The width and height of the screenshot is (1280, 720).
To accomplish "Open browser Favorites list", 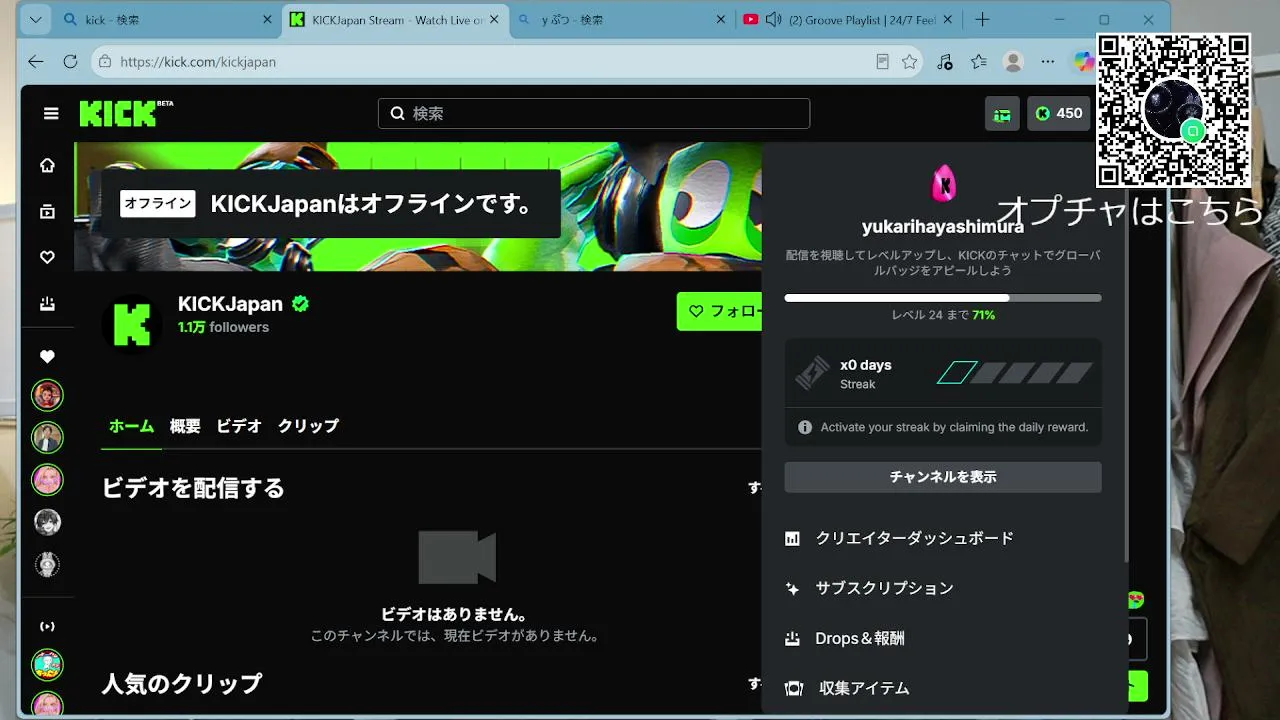I will point(979,62).
